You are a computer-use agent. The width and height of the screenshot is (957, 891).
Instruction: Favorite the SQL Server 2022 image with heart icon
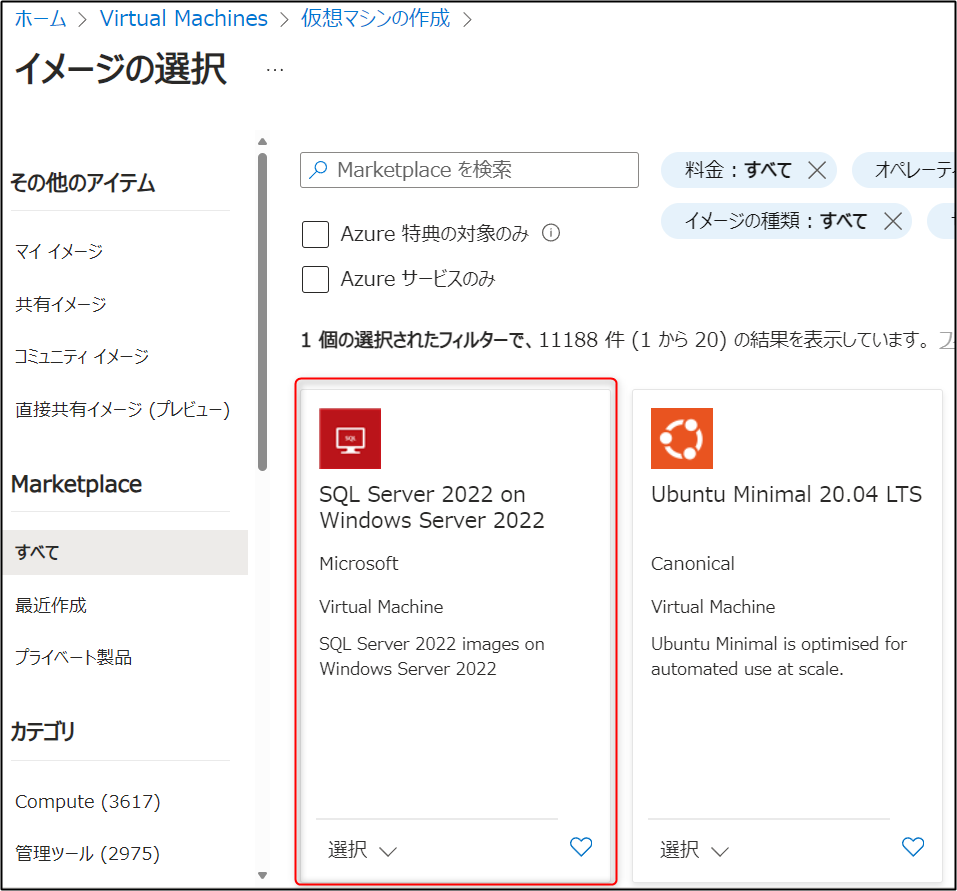coord(581,846)
